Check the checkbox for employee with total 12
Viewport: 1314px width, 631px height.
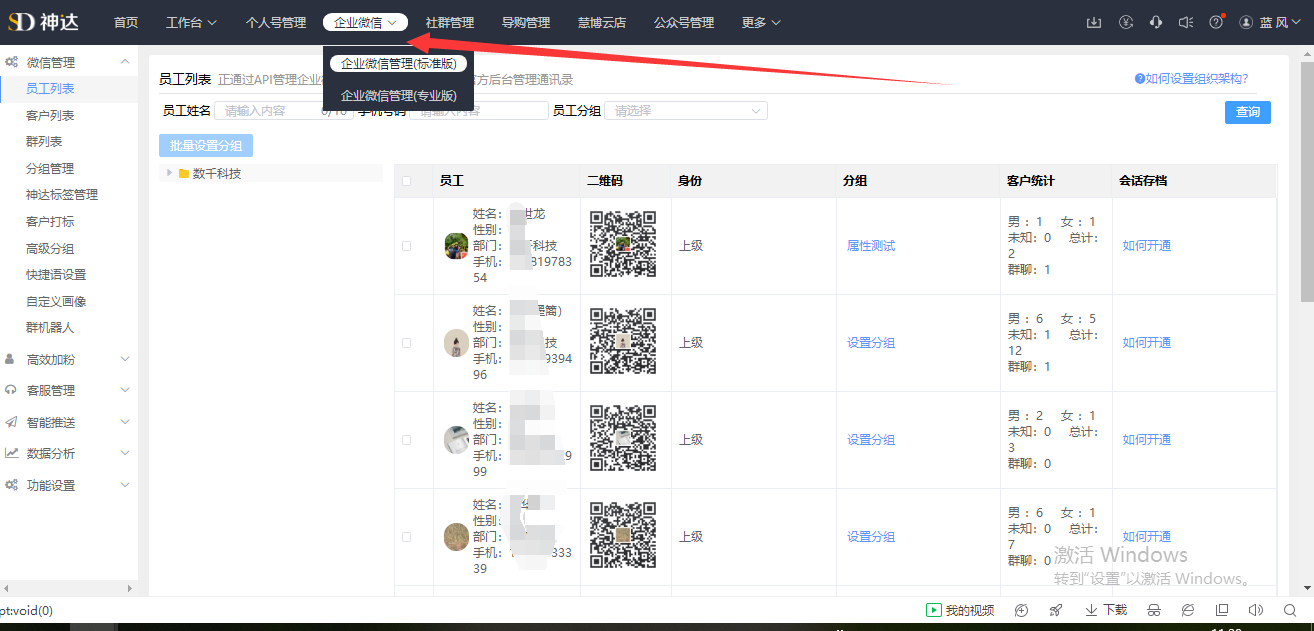coord(406,343)
